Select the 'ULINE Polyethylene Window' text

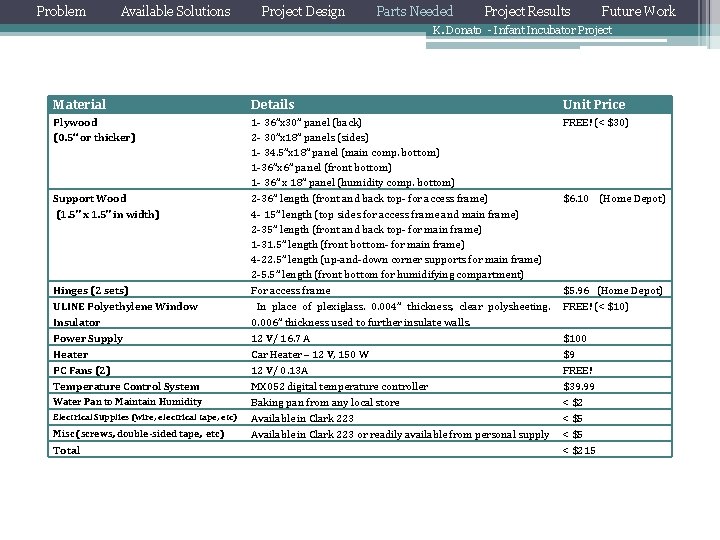click(125, 307)
